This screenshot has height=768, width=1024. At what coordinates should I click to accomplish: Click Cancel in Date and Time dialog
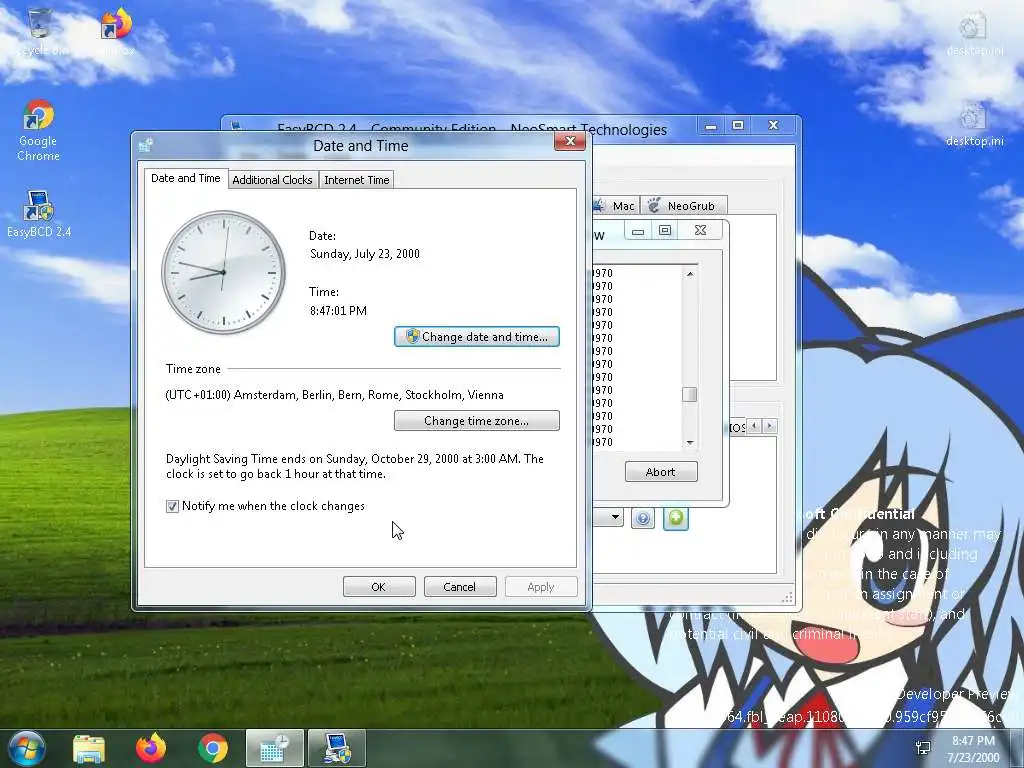coord(460,587)
